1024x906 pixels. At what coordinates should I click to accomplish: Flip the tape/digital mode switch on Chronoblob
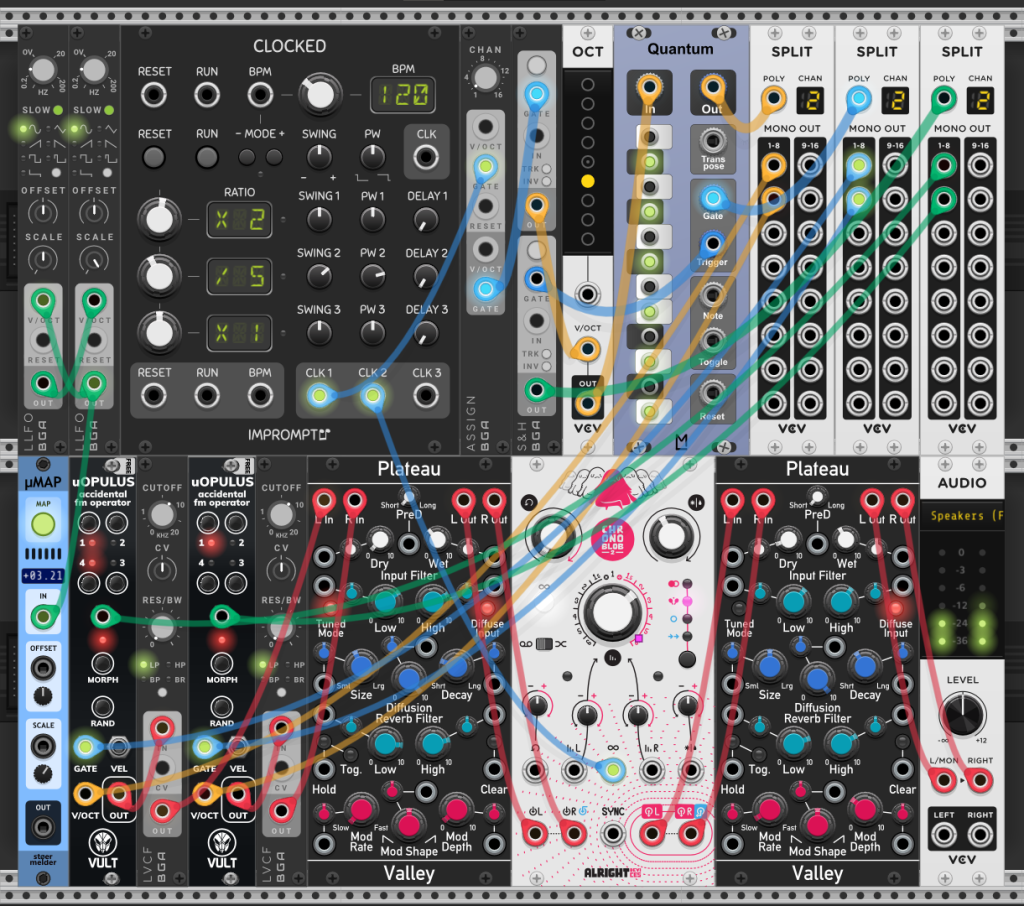[543, 644]
